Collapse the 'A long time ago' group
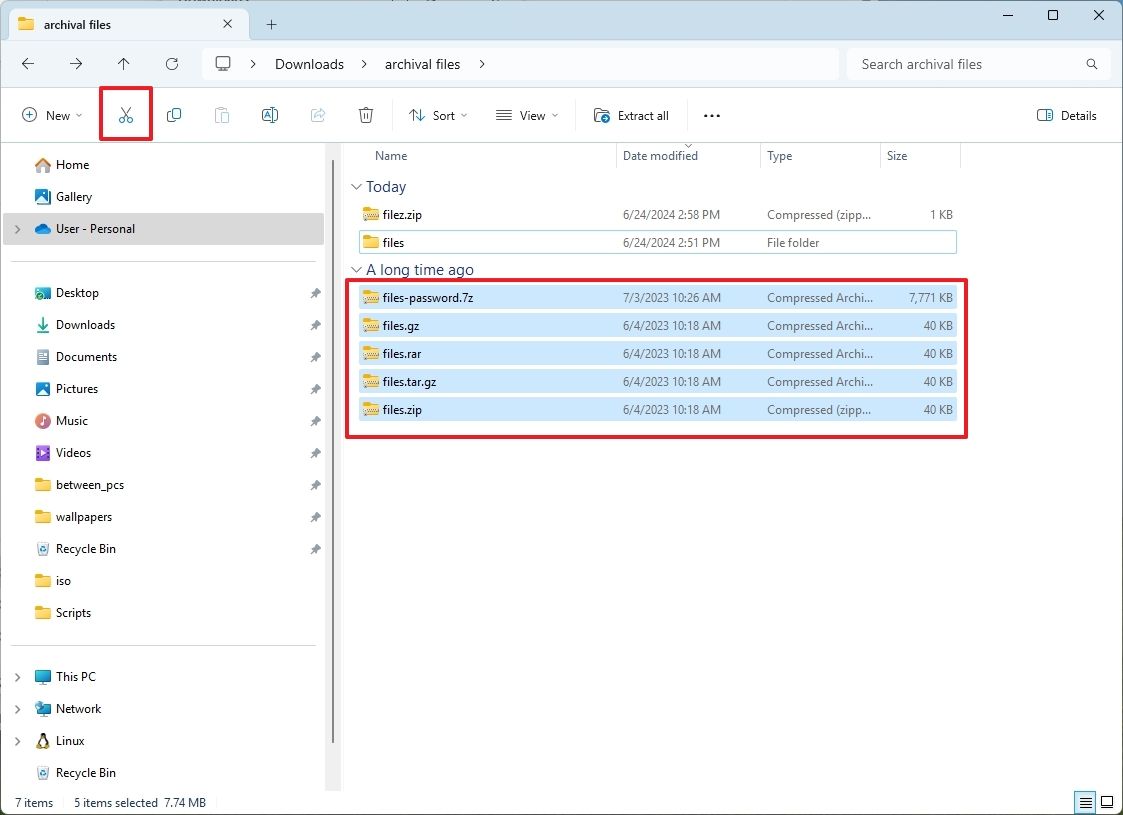 coord(357,269)
